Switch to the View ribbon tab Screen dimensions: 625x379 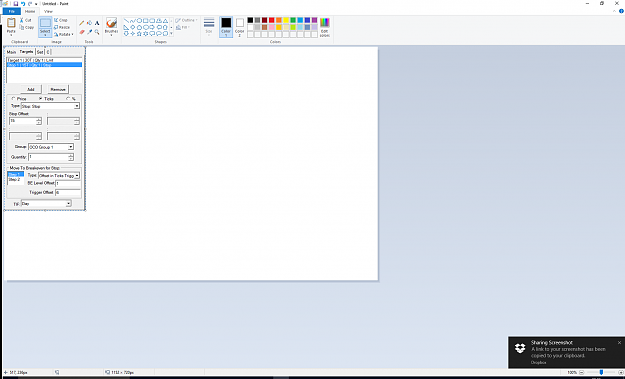tap(48, 11)
